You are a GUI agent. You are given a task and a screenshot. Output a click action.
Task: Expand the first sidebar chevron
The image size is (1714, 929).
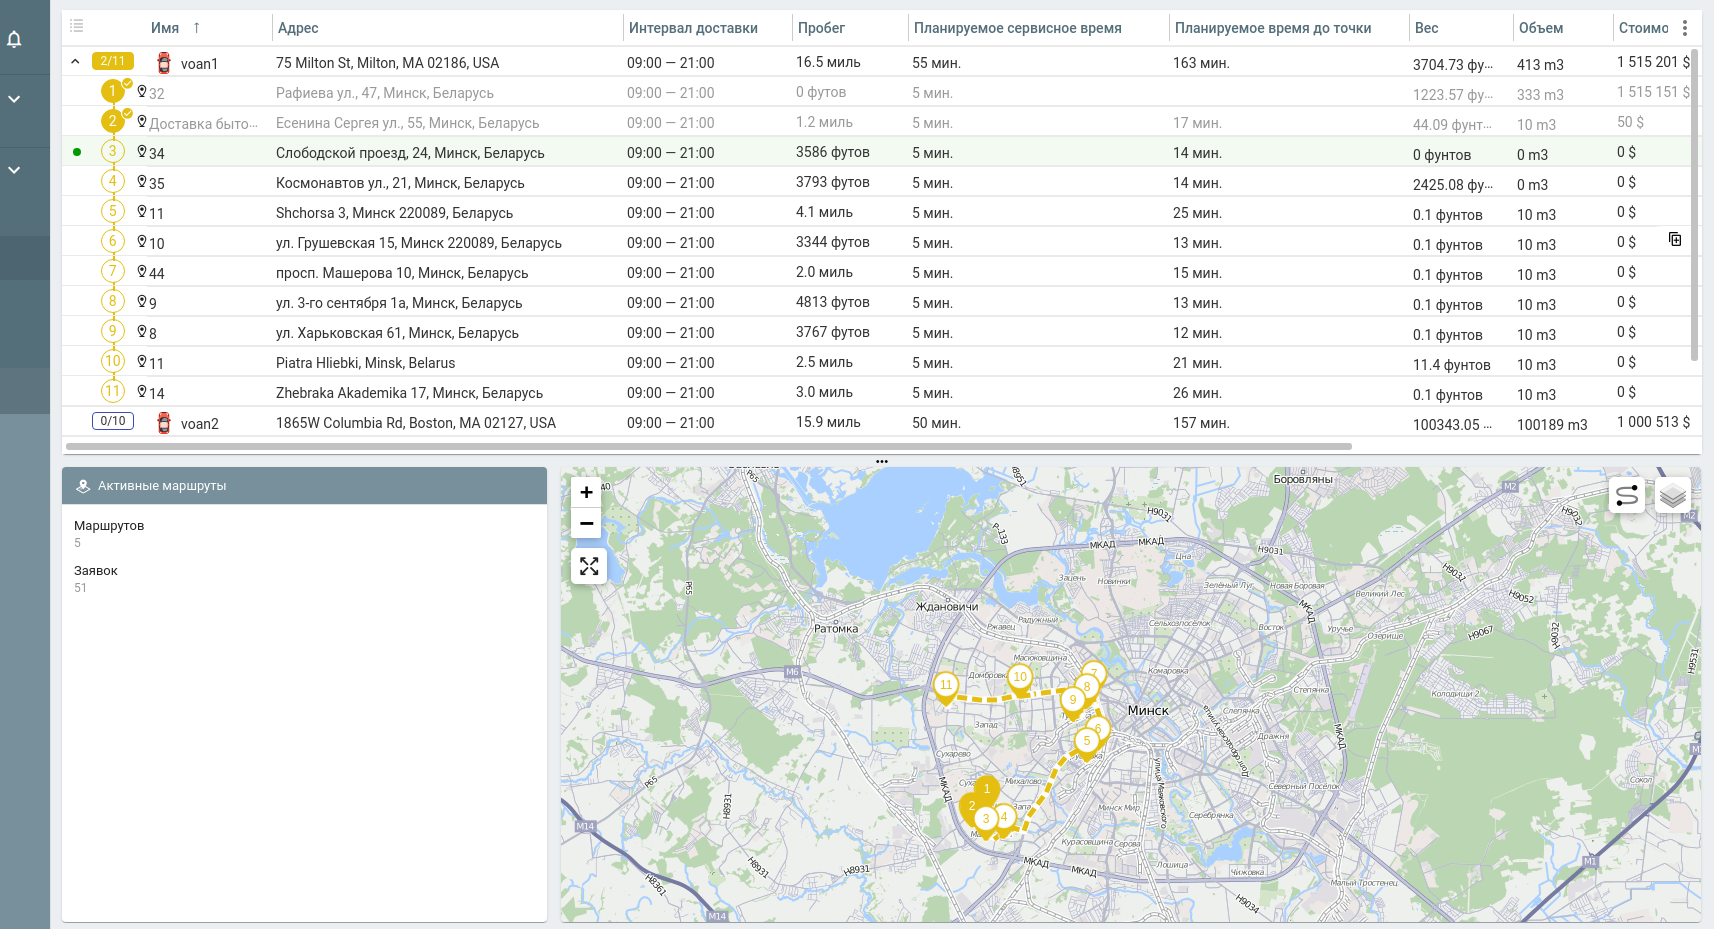tap(15, 99)
